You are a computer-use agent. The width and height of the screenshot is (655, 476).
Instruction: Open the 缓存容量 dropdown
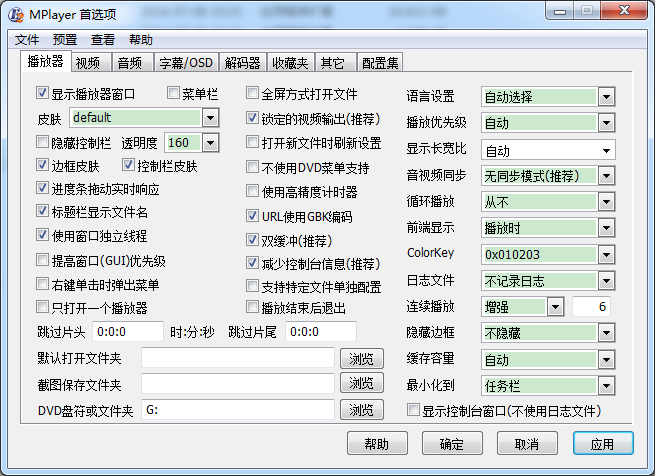pos(607,360)
